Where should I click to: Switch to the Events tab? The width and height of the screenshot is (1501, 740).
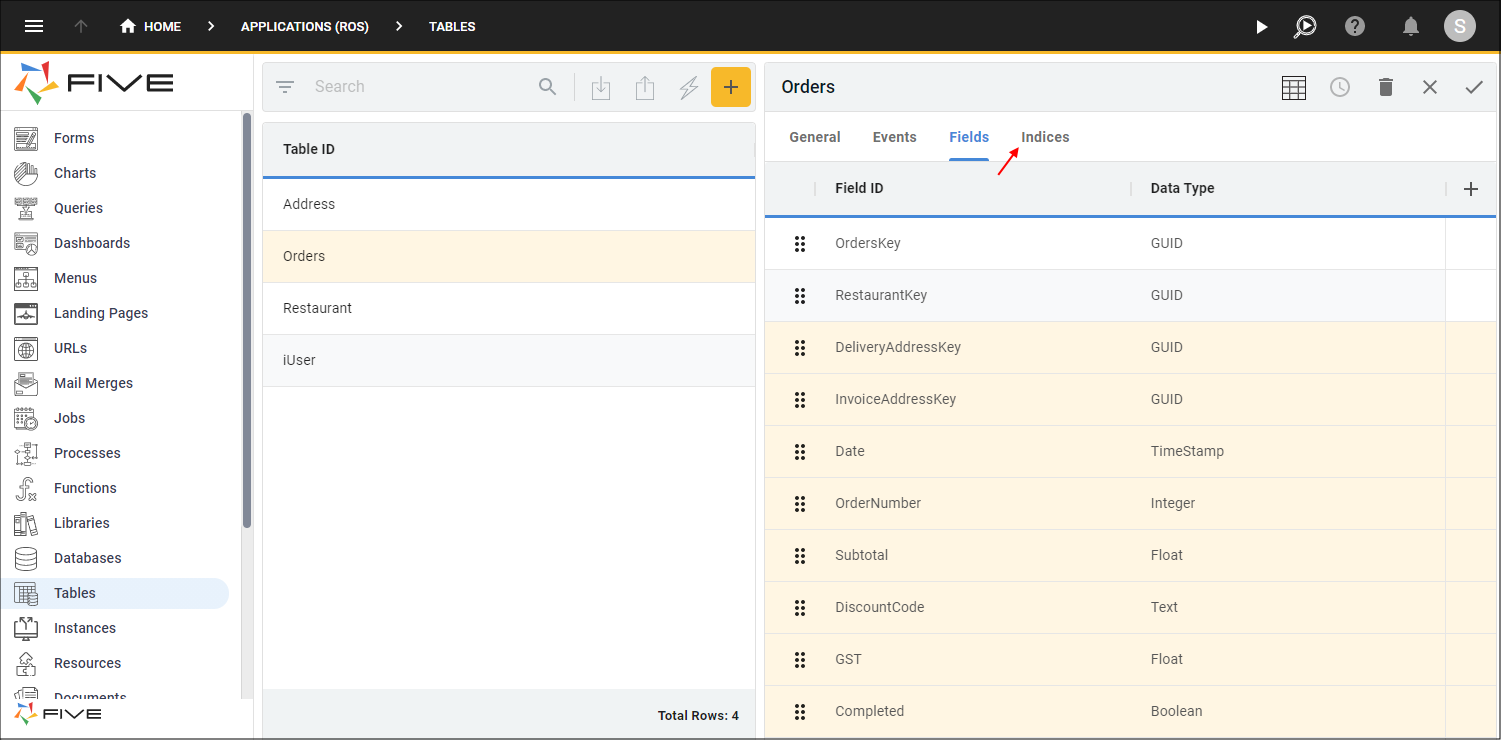click(895, 137)
